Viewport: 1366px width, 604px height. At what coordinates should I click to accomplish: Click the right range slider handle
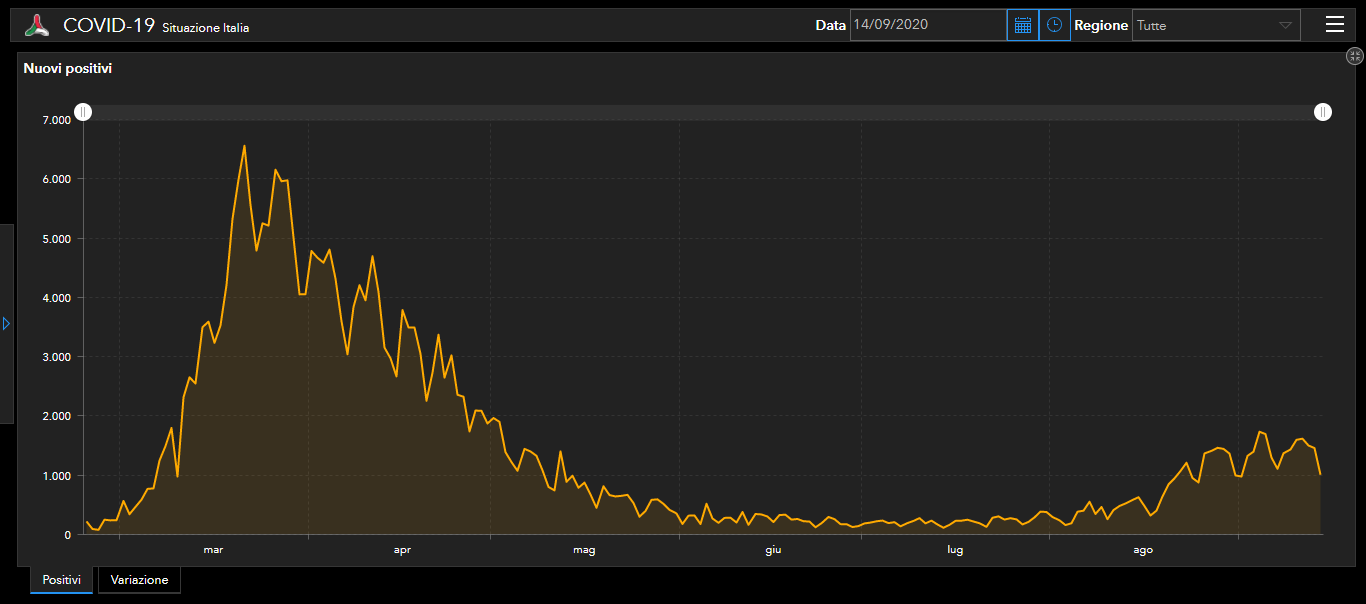pos(1323,112)
